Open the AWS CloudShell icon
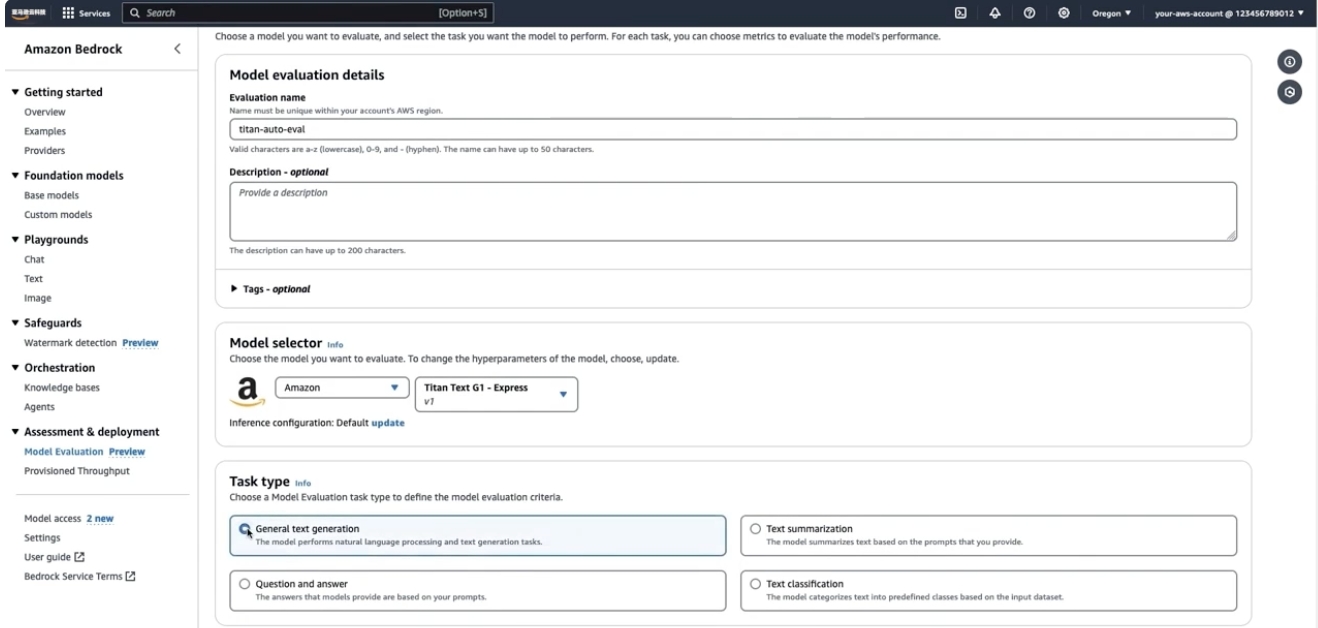 click(960, 13)
